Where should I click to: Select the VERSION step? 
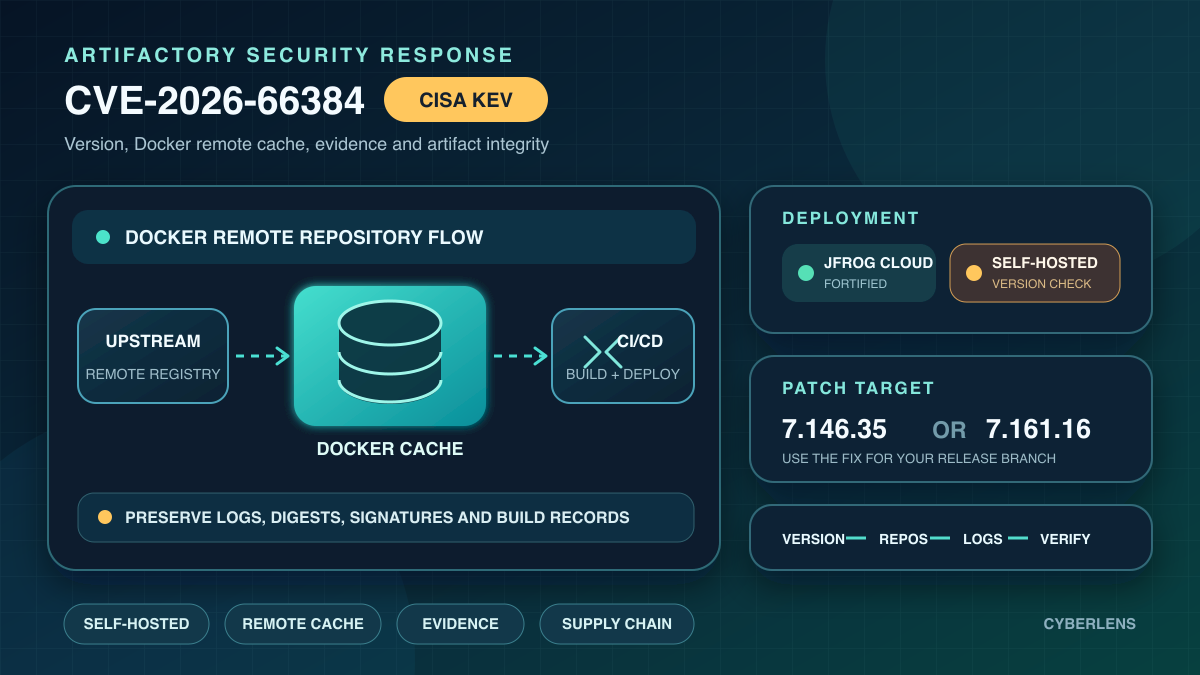813,539
